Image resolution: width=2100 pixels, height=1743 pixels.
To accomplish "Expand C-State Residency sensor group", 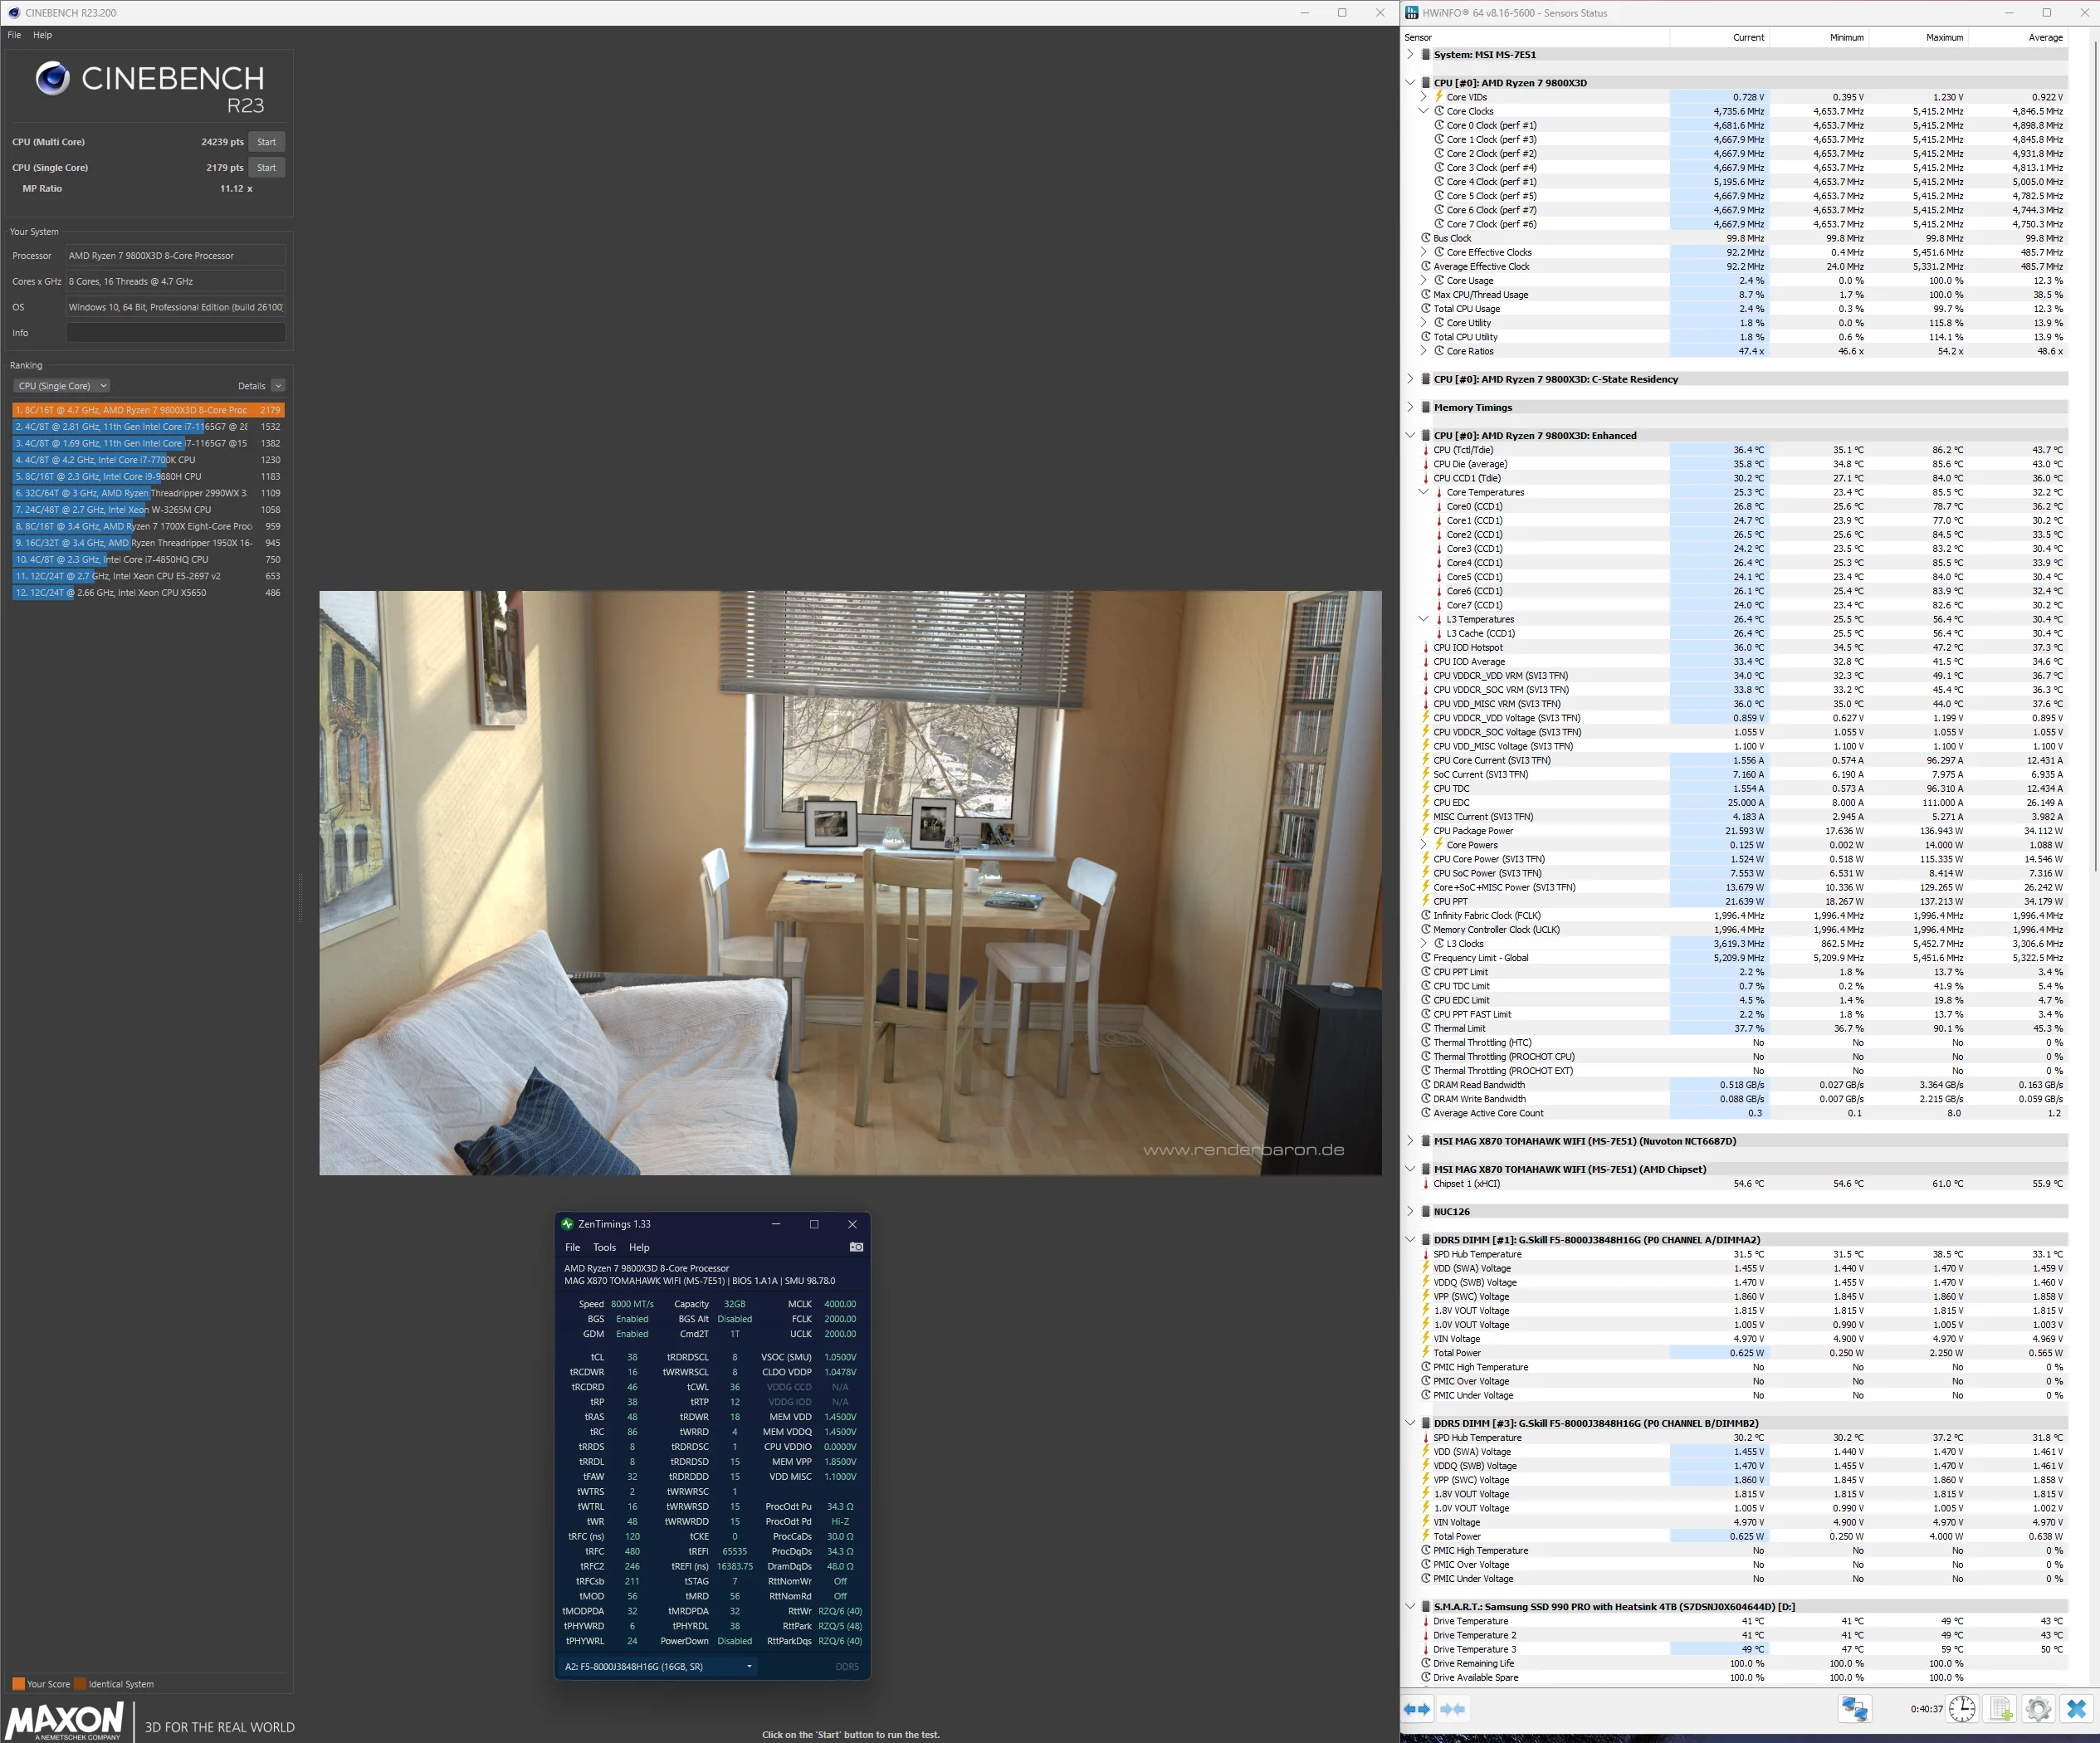I will pos(1410,379).
